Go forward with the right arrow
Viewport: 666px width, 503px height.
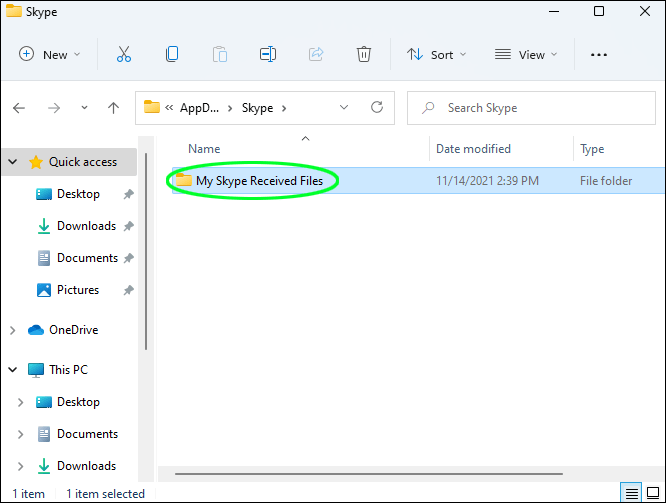tap(54, 108)
